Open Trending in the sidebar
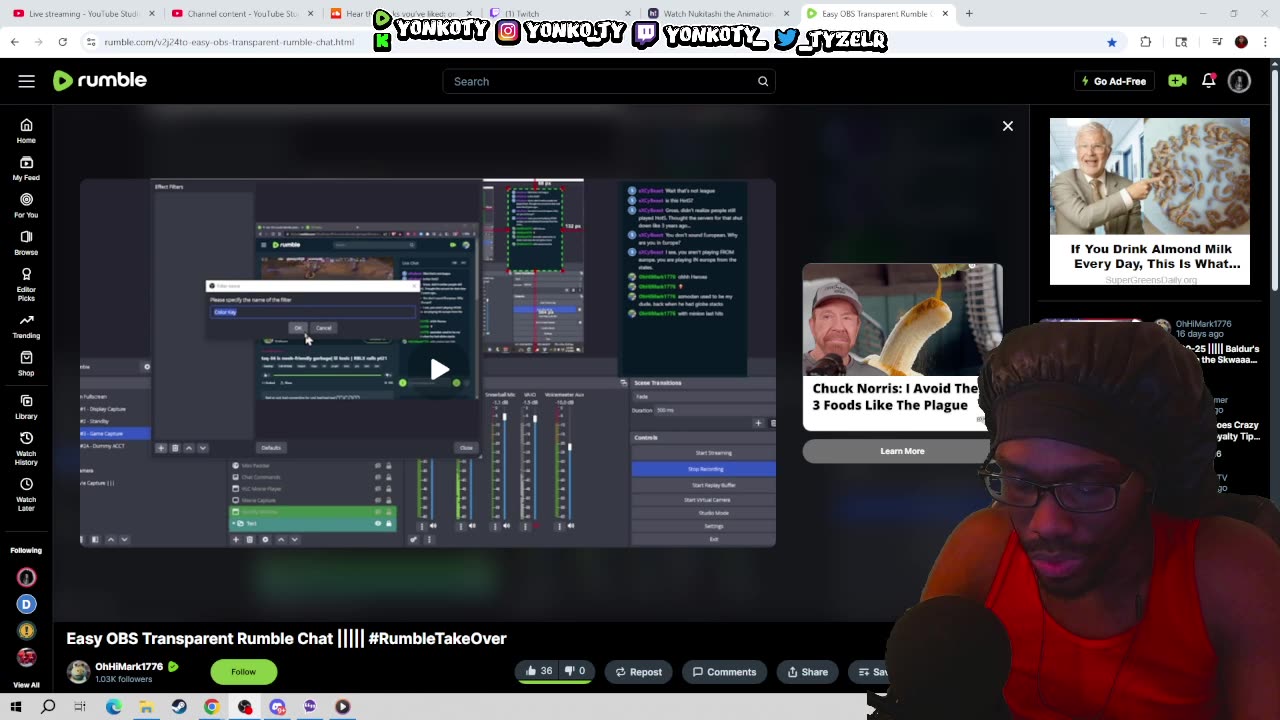The image size is (1280, 720). coord(26,326)
